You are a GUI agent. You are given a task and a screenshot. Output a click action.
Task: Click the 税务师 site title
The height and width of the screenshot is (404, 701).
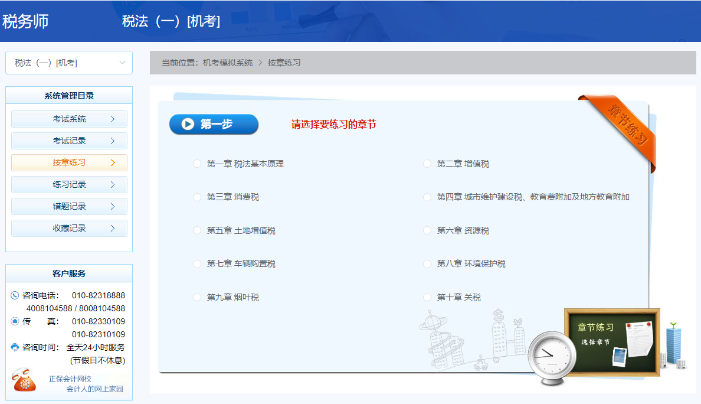tap(25, 21)
